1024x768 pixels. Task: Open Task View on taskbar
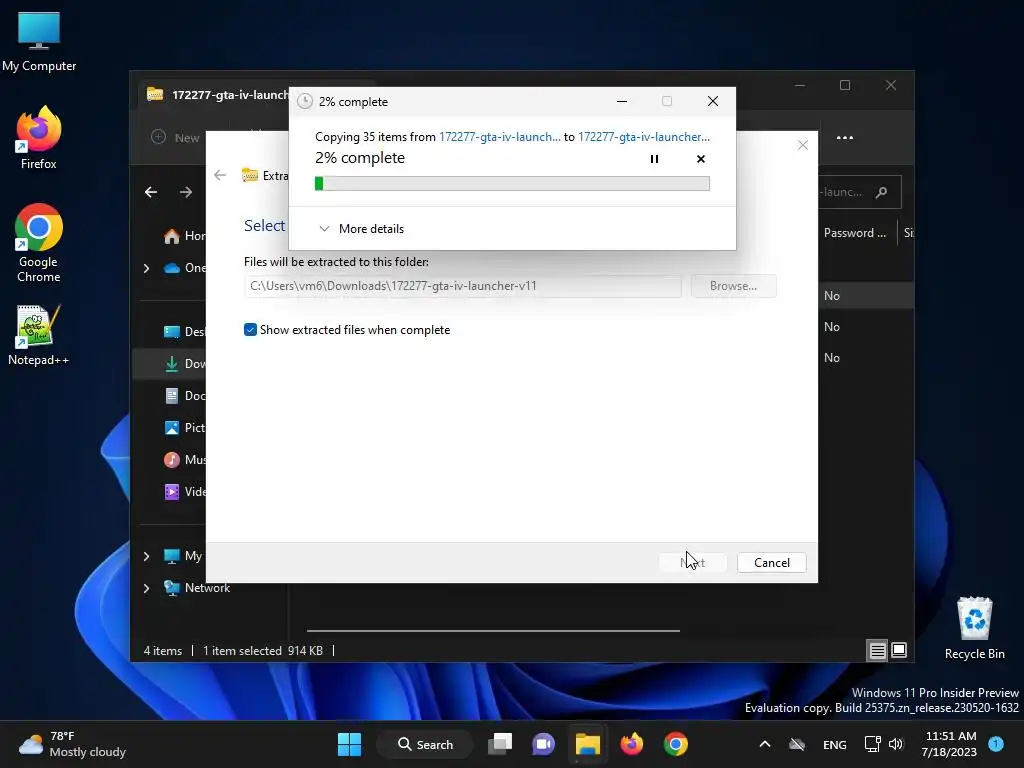[x=501, y=744]
